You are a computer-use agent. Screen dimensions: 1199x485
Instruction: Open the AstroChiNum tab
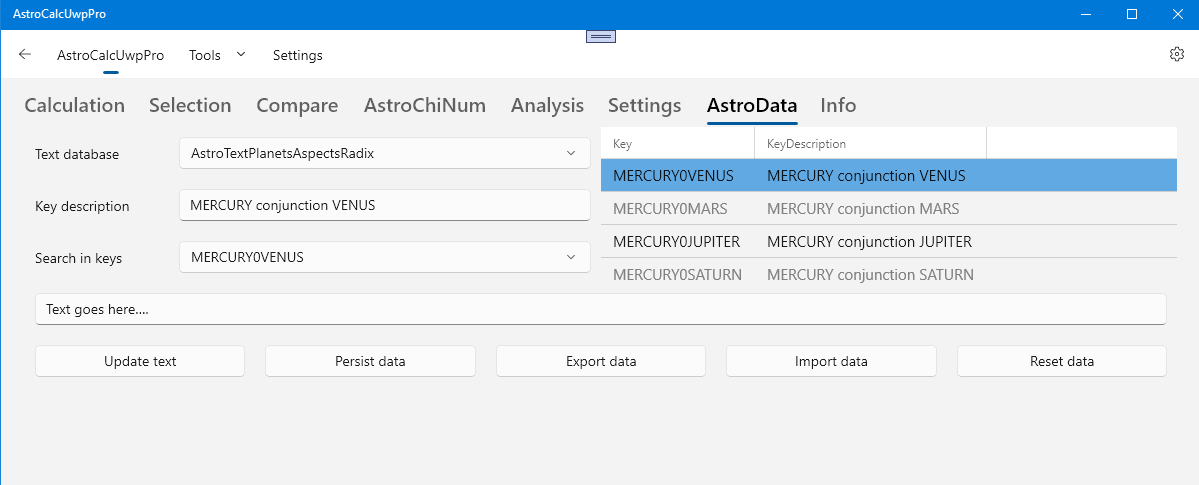(x=425, y=105)
